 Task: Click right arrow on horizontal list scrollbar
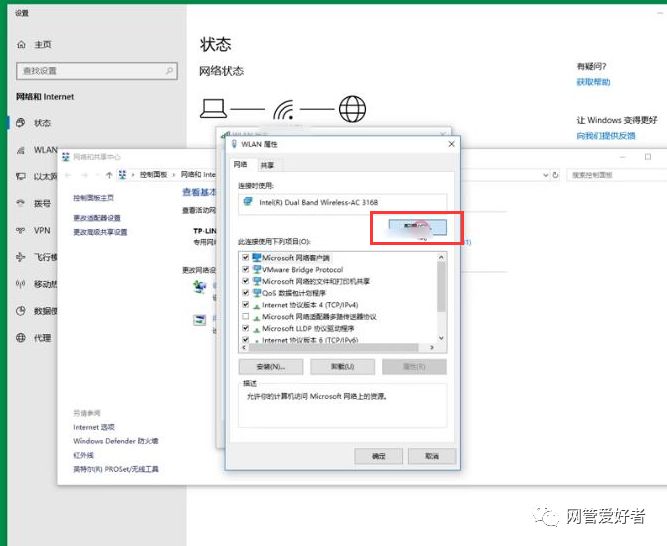[432, 347]
